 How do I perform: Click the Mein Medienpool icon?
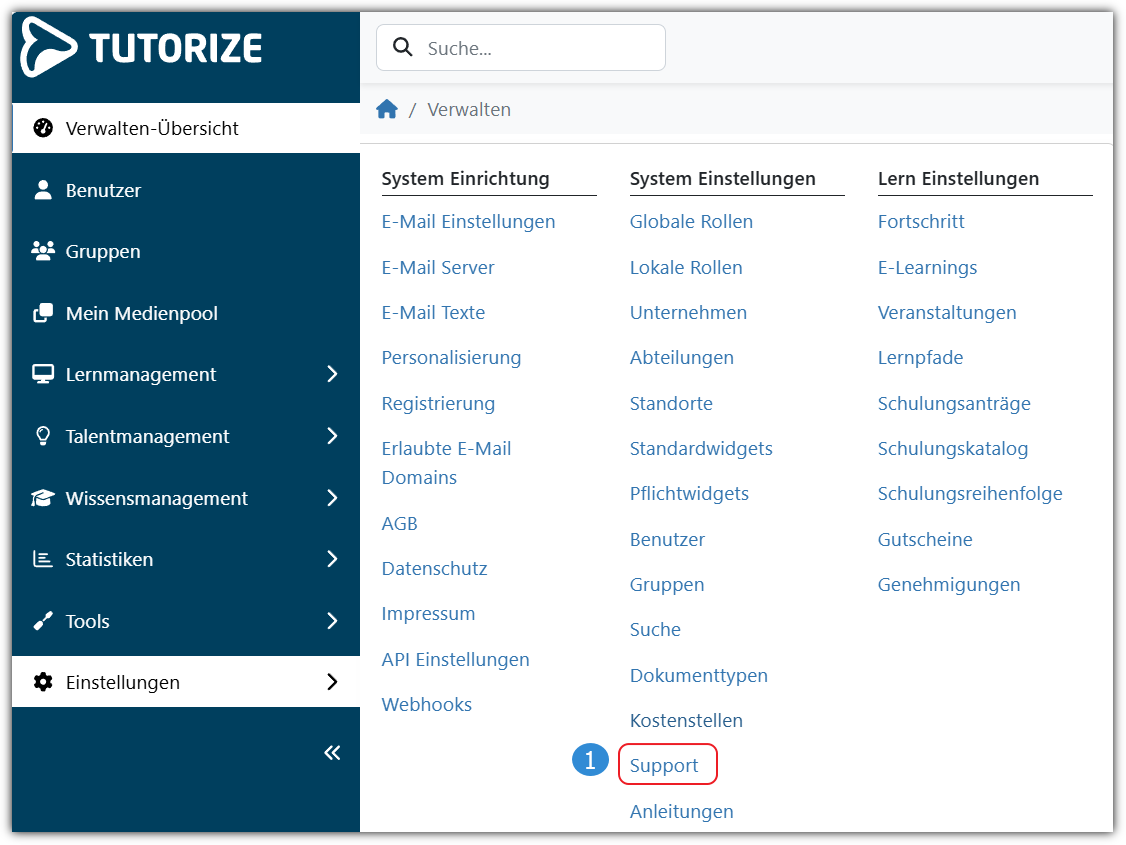point(43,313)
